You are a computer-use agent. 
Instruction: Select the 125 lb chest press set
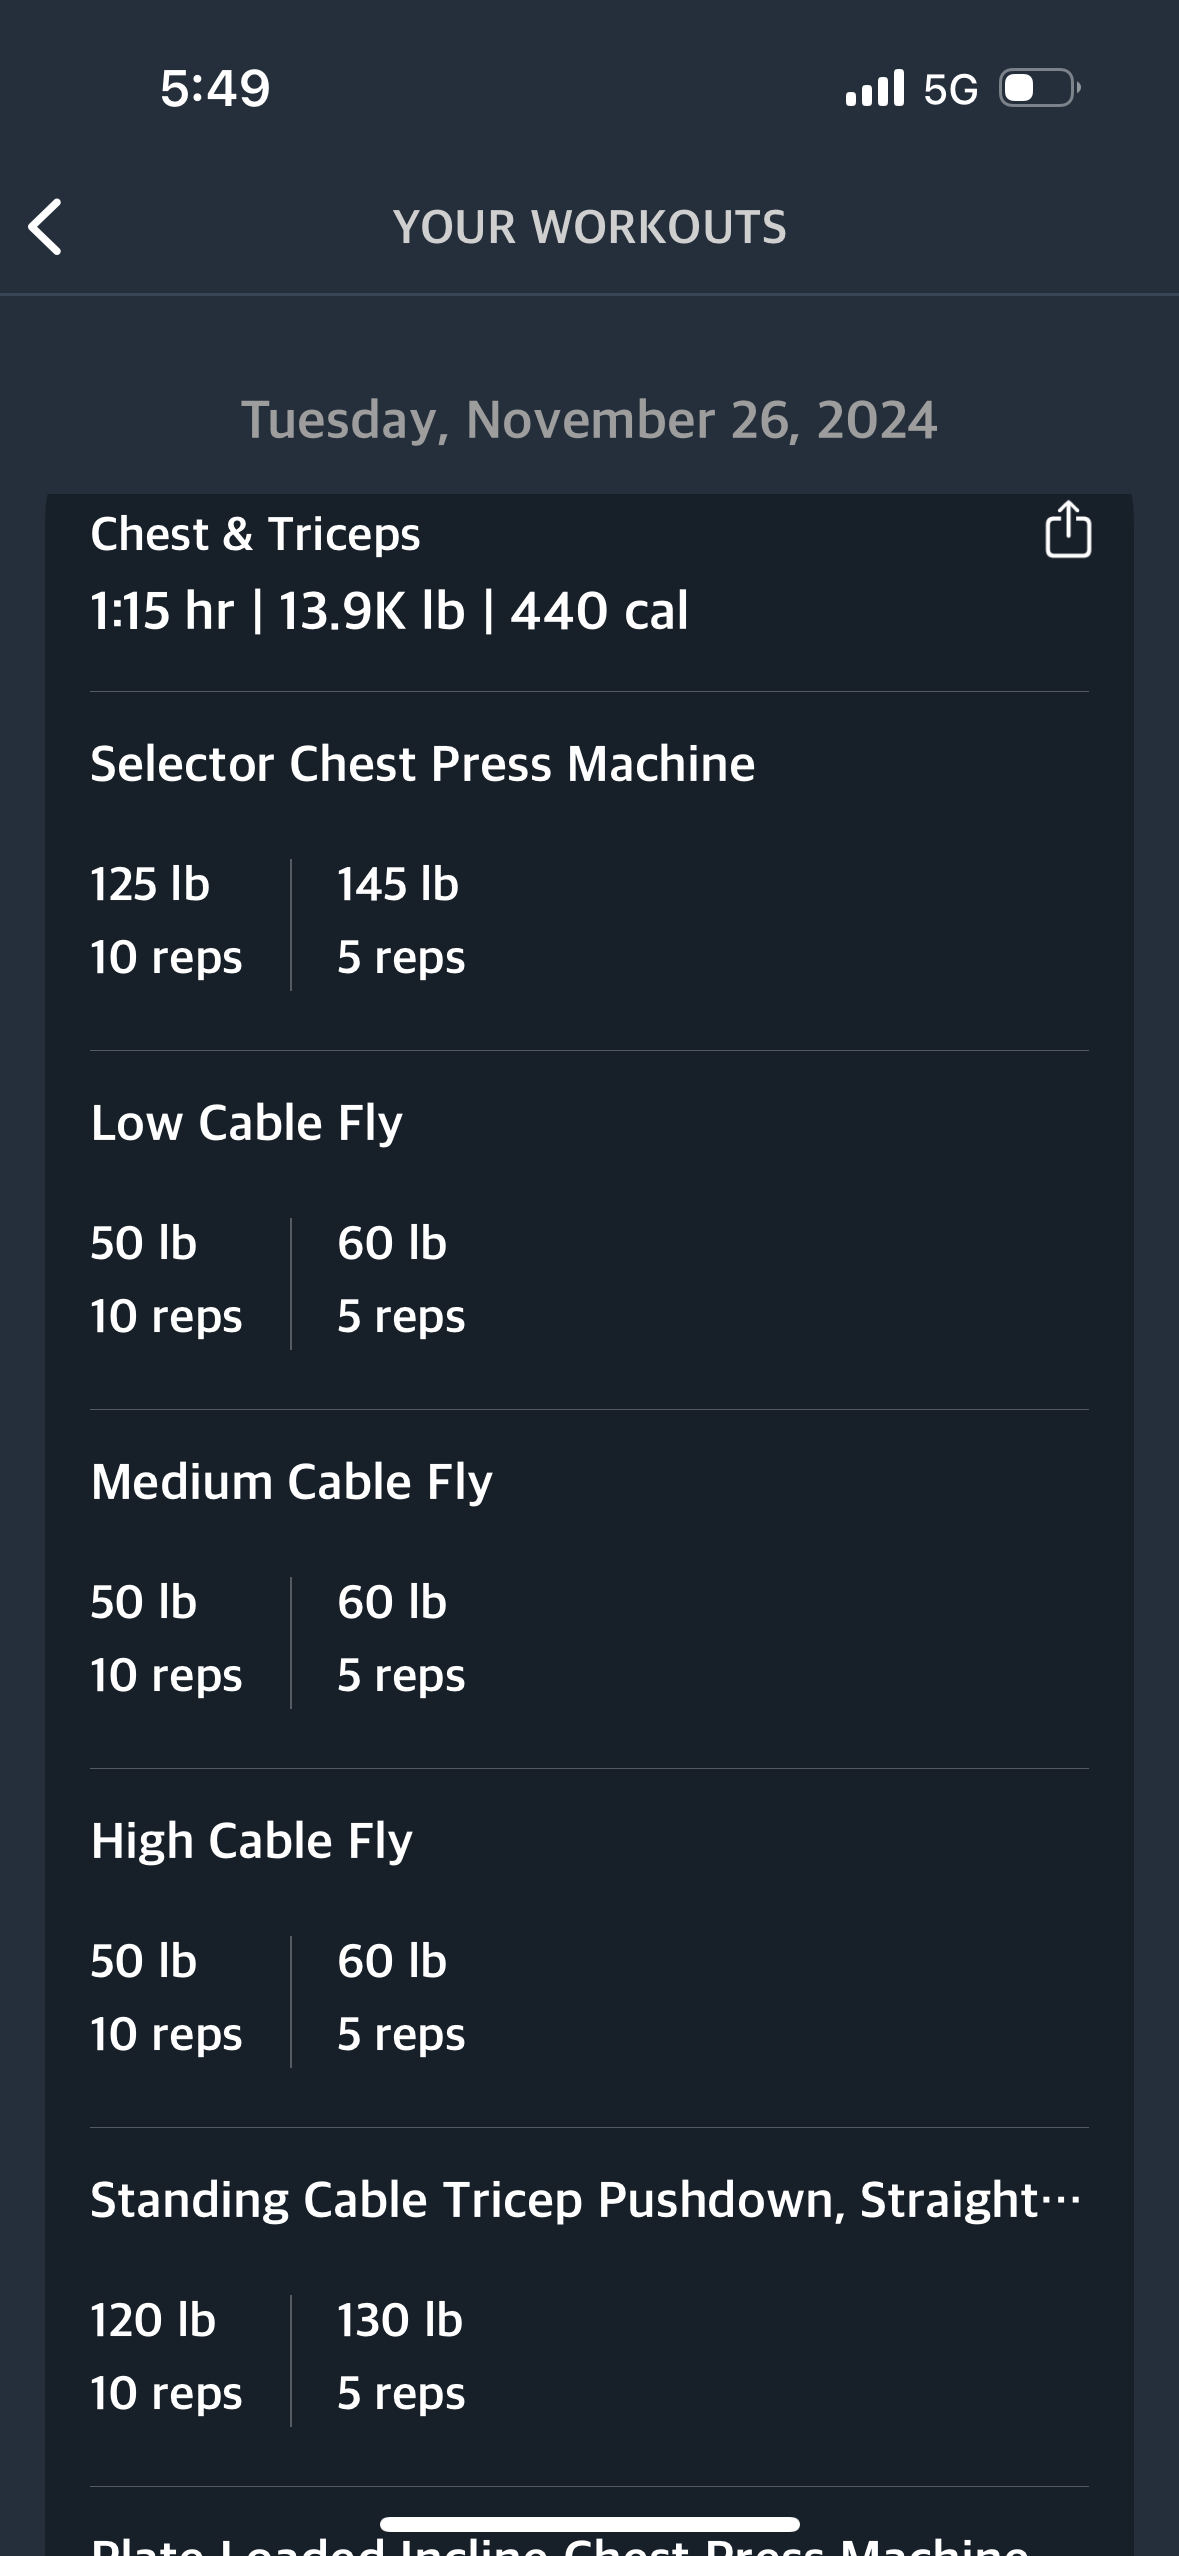[166, 920]
